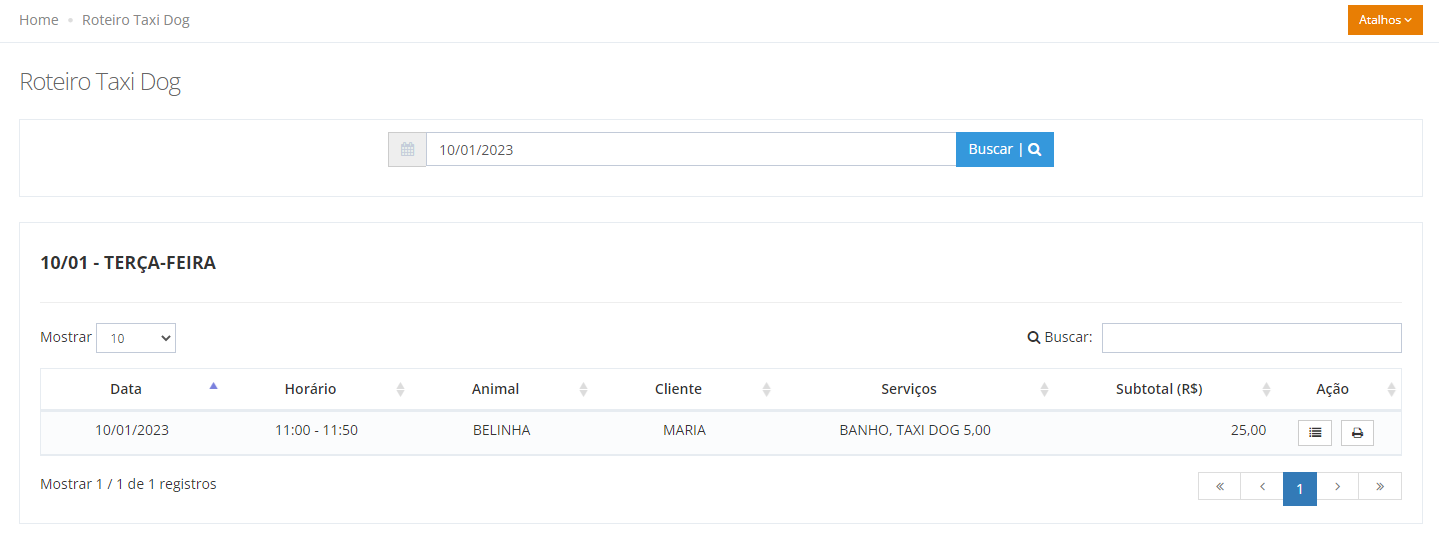
Task: Click the Buscar search button
Action: (1005, 150)
